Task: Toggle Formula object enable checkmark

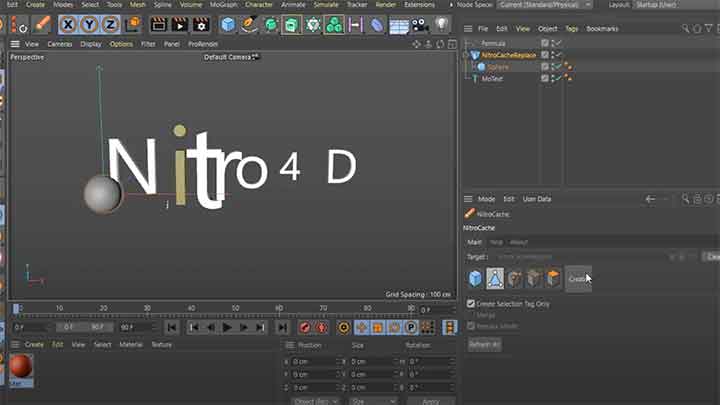Action: (x=557, y=43)
